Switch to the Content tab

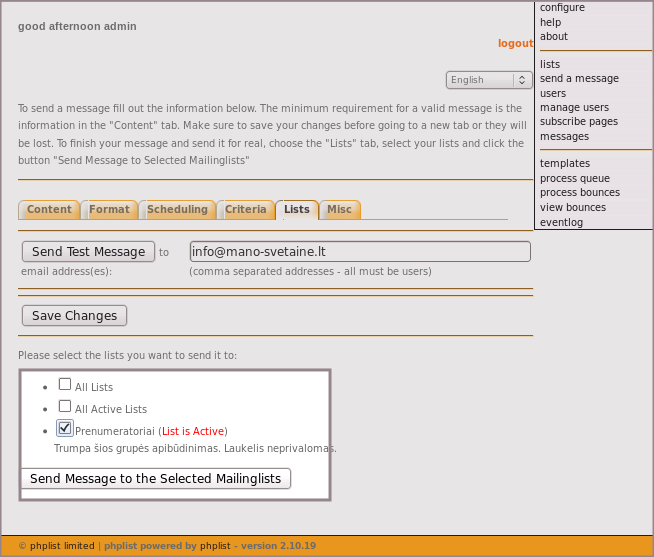[49, 210]
